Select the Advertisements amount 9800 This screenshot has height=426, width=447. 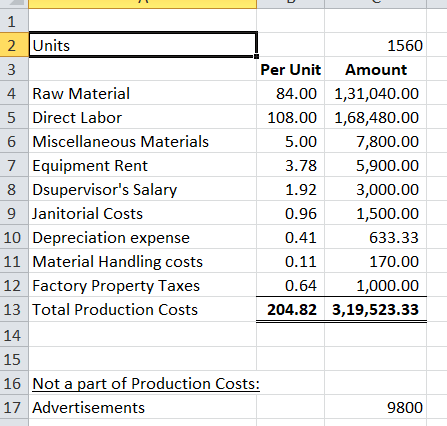[375, 407]
